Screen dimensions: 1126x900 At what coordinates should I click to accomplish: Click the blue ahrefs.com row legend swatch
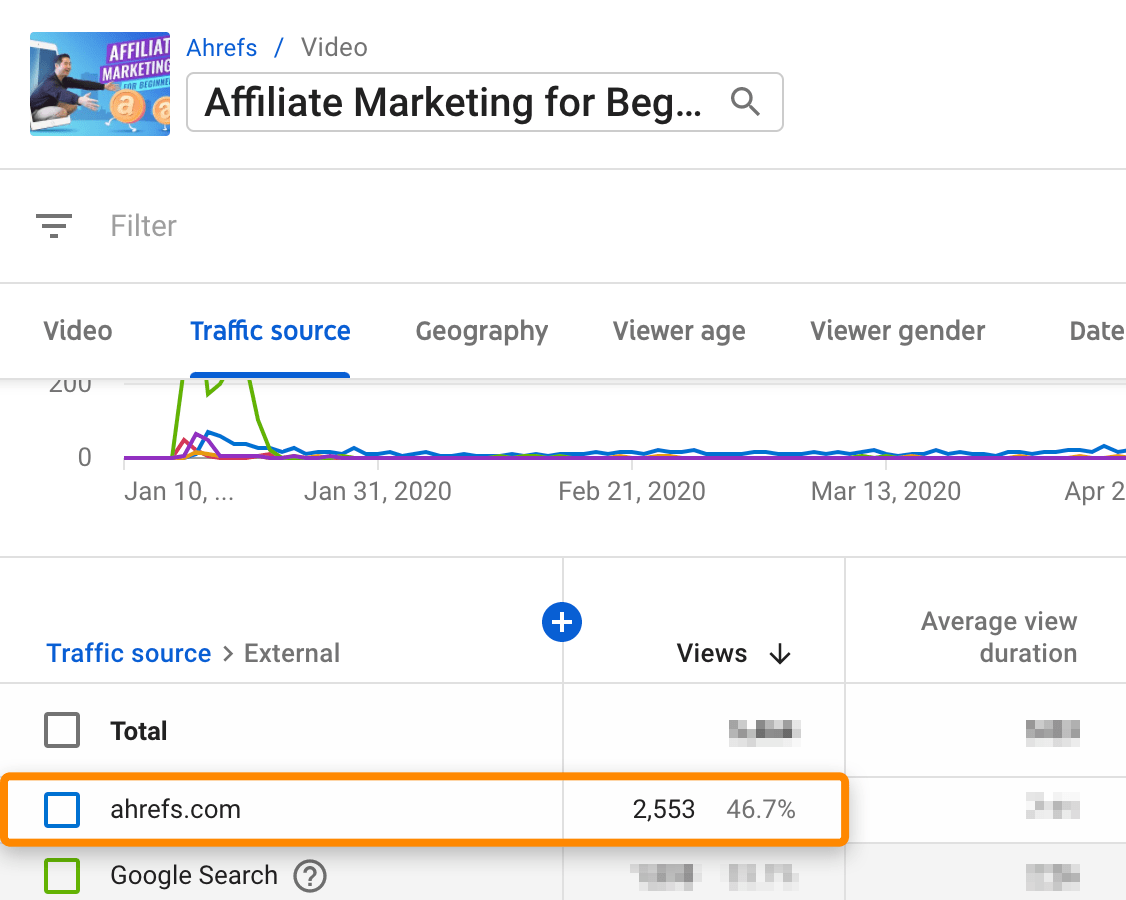(x=62, y=810)
